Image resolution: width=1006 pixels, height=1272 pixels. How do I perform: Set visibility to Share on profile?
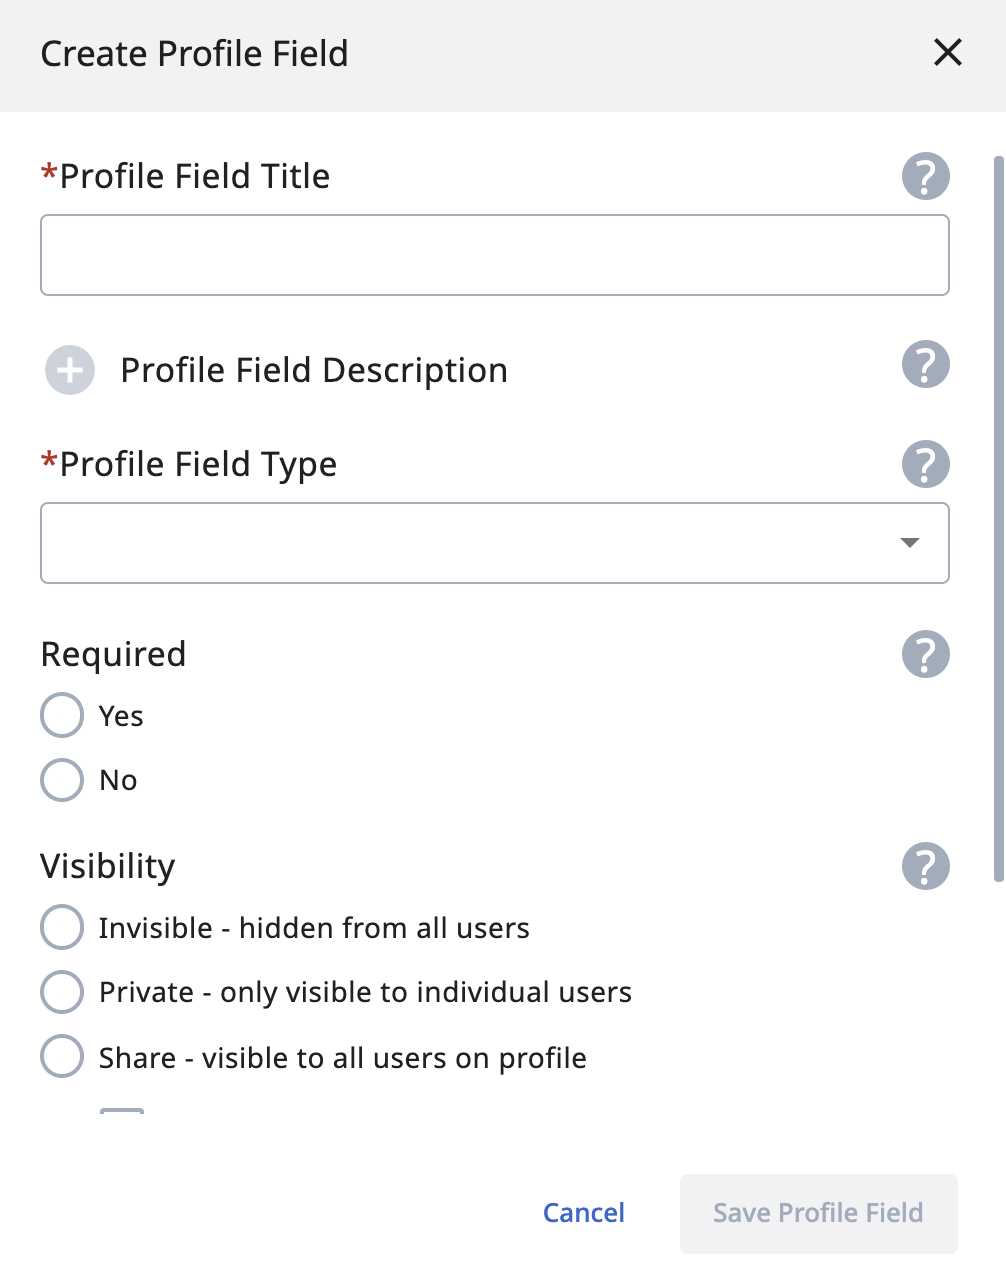[61, 1056]
